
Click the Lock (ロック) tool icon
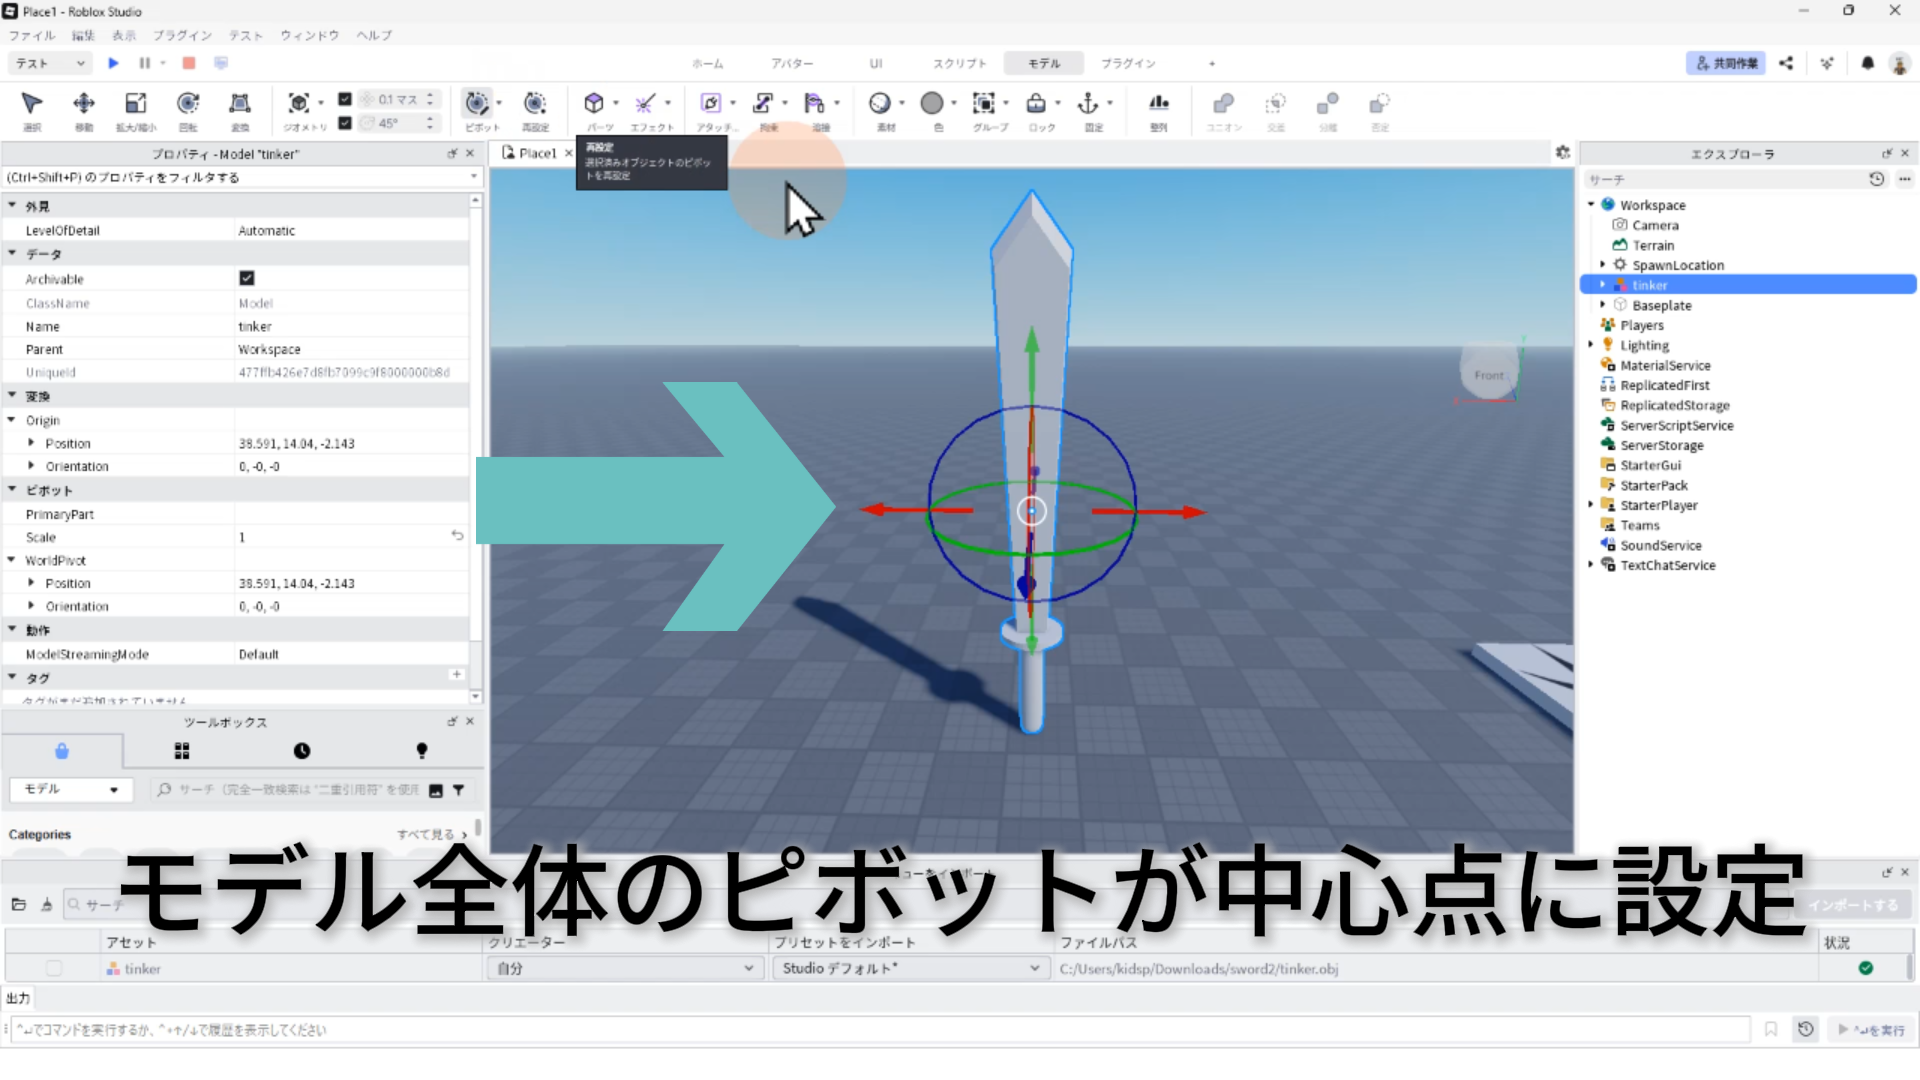pos(1036,104)
